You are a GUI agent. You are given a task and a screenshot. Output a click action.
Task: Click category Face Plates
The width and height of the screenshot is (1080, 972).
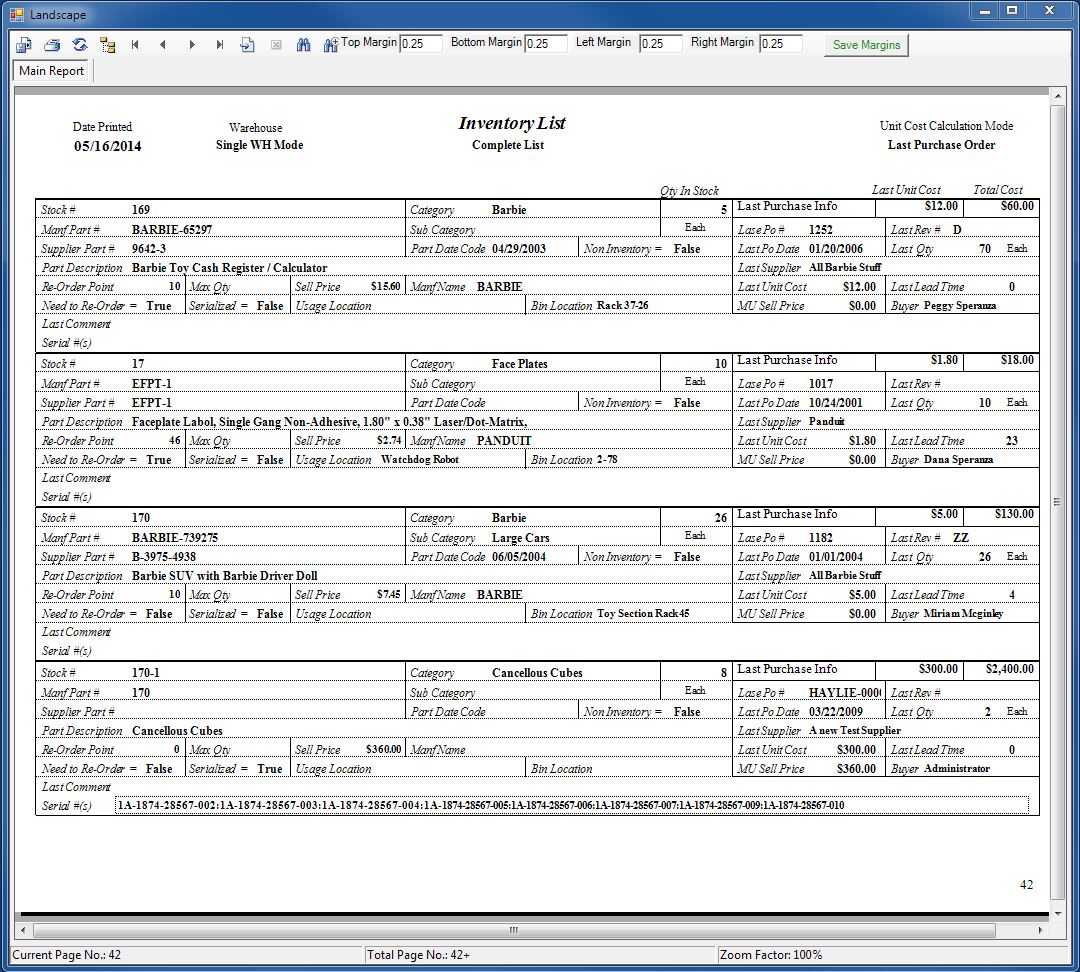(519, 364)
